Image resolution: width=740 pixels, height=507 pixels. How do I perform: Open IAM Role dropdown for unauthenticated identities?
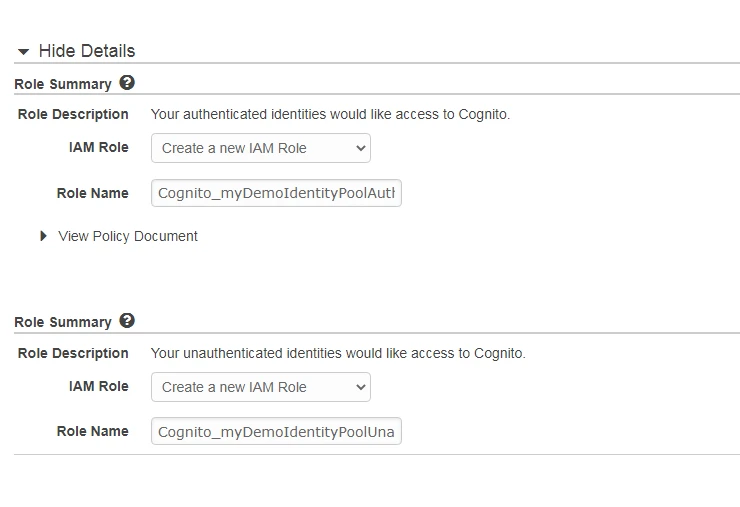261,387
